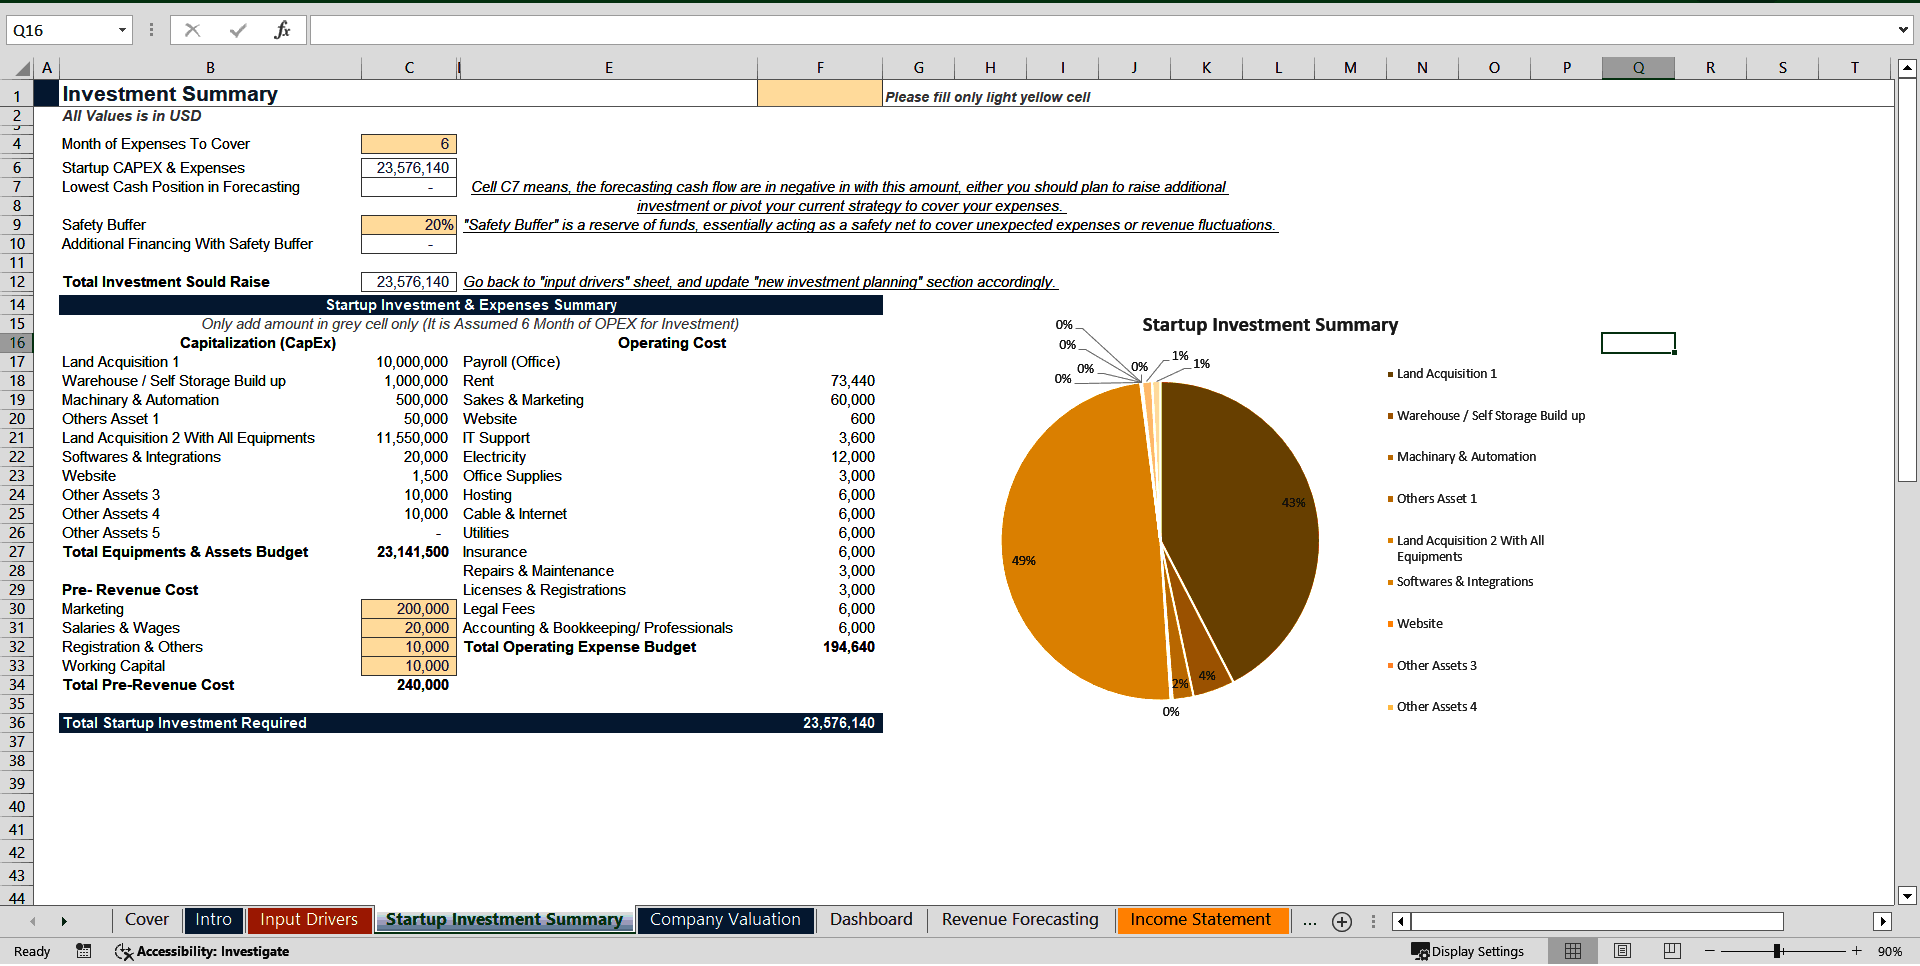Select the Startup Investment Summary chart title
Viewport: 1920px width, 966px height.
pos(1270,325)
